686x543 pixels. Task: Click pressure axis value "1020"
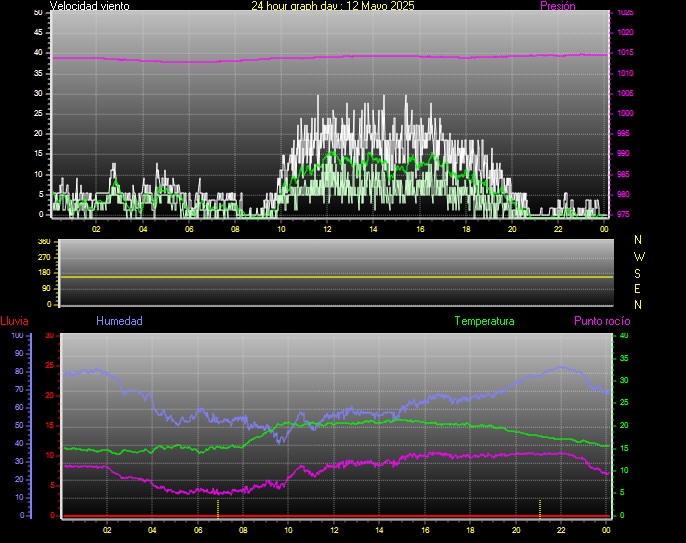pyautogui.click(x=625, y=32)
